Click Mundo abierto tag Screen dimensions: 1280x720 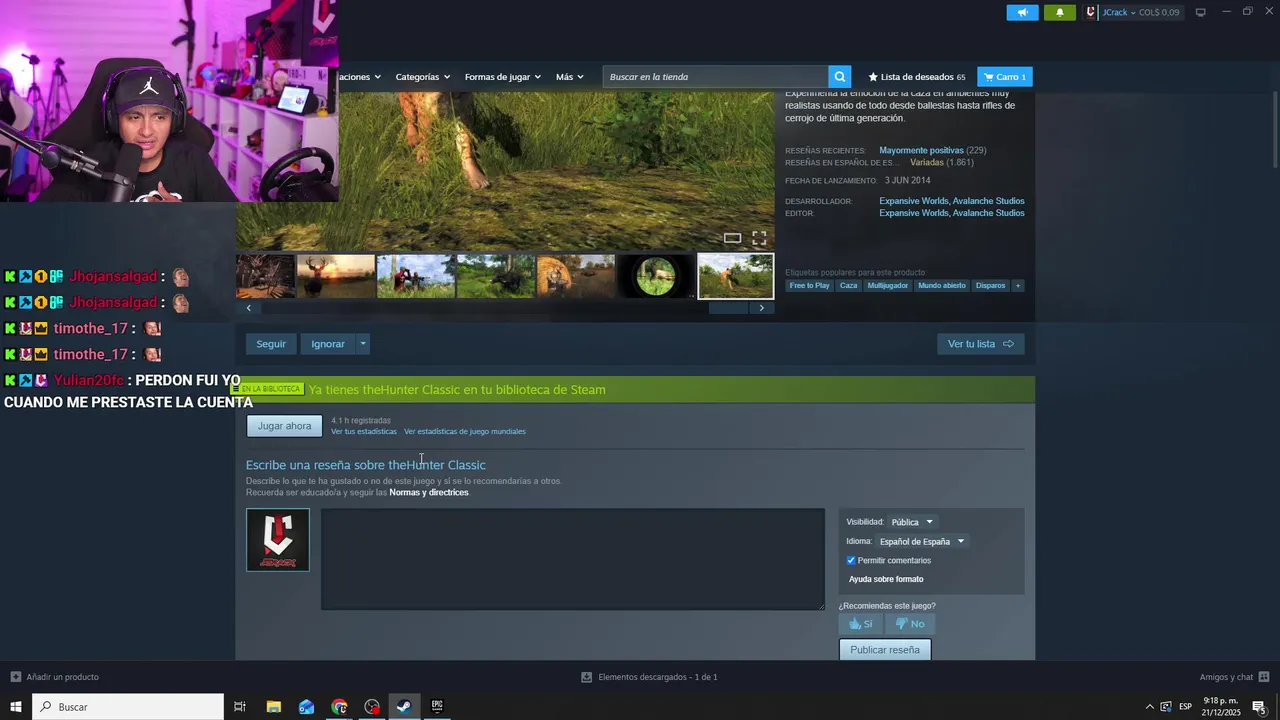coord(942,285)
